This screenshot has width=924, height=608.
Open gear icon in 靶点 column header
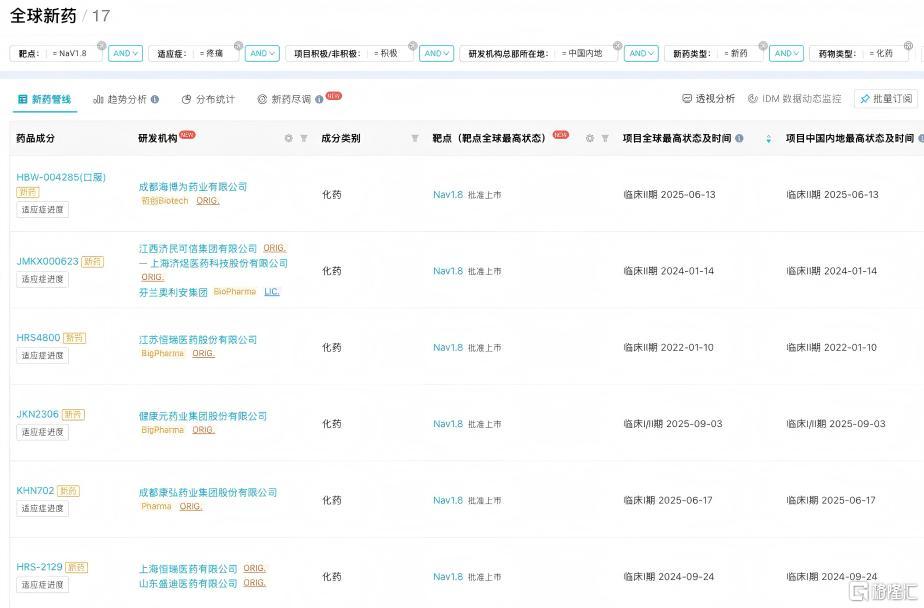pyautogui.click(x=590, y=139)
